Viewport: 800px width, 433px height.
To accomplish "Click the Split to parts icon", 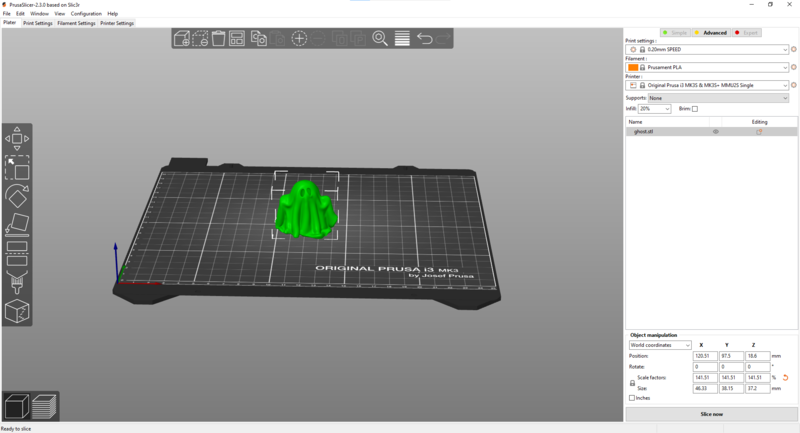I will coord(358,39).
